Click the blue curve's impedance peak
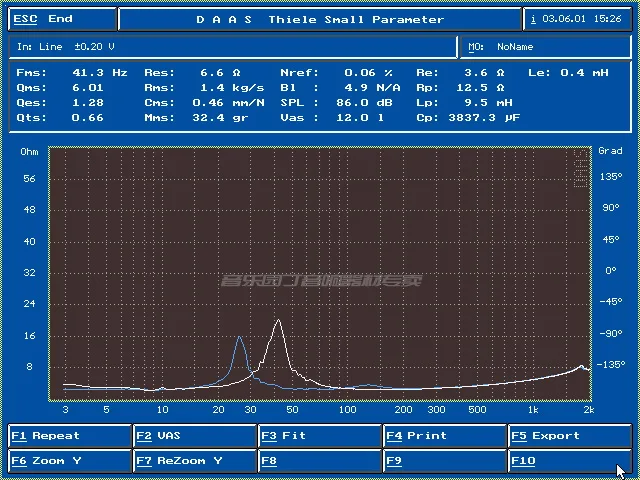This screenshot has width=640, height=480. click(240, 338)
